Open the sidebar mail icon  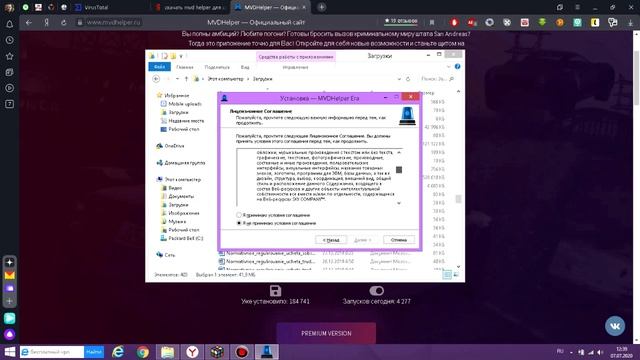pos(9,276)
